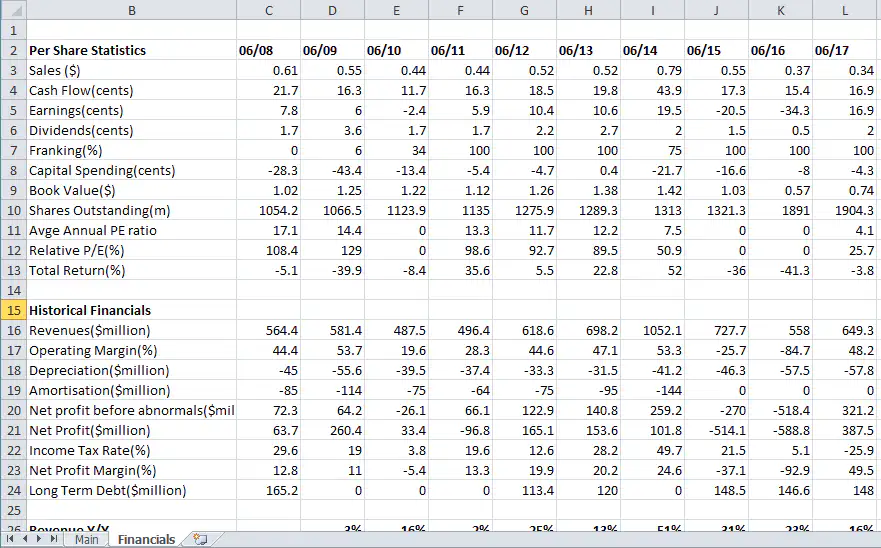Select column G header

(524, 10)
